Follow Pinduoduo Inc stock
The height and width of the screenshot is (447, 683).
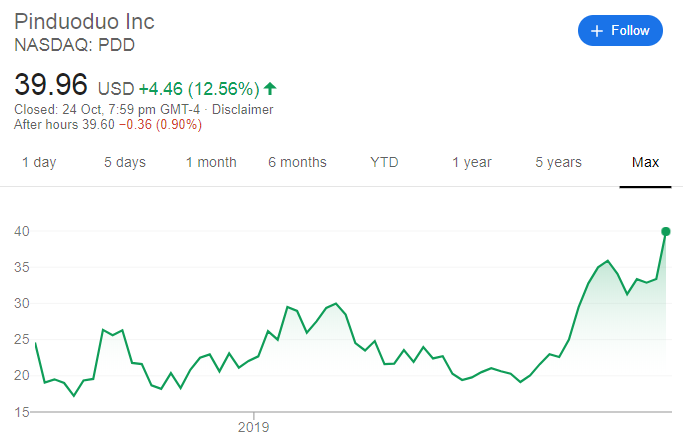[x=620, y=31]
